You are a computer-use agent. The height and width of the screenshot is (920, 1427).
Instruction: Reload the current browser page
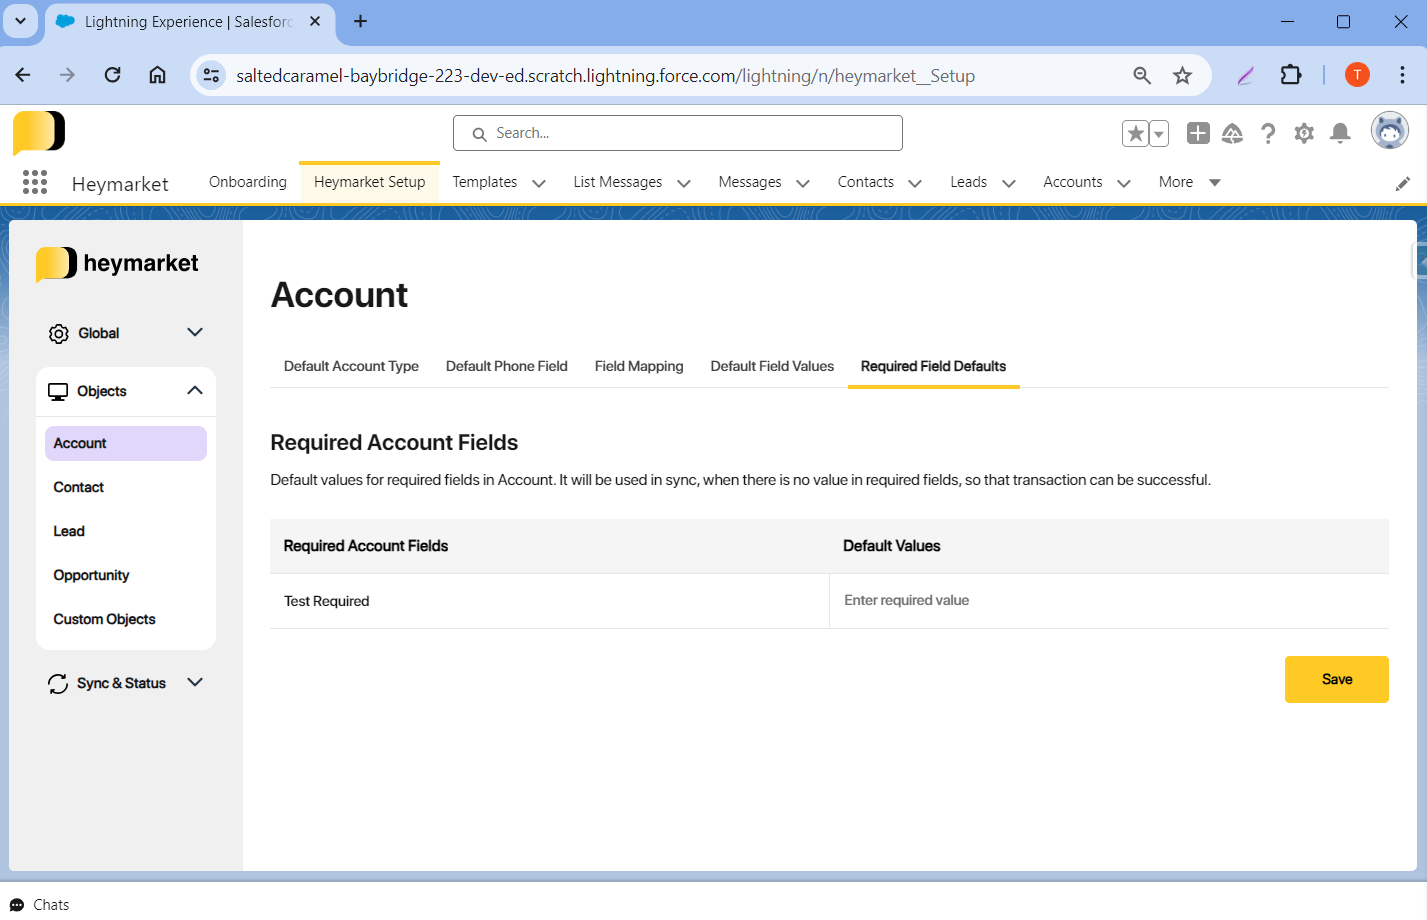tap(112, 75)
